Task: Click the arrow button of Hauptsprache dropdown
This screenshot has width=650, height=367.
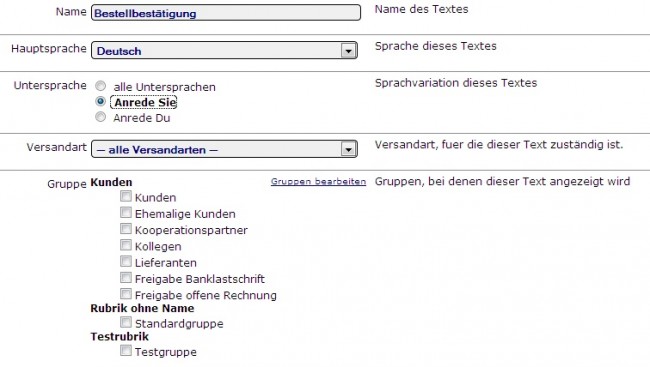Action: coord(348,51)
